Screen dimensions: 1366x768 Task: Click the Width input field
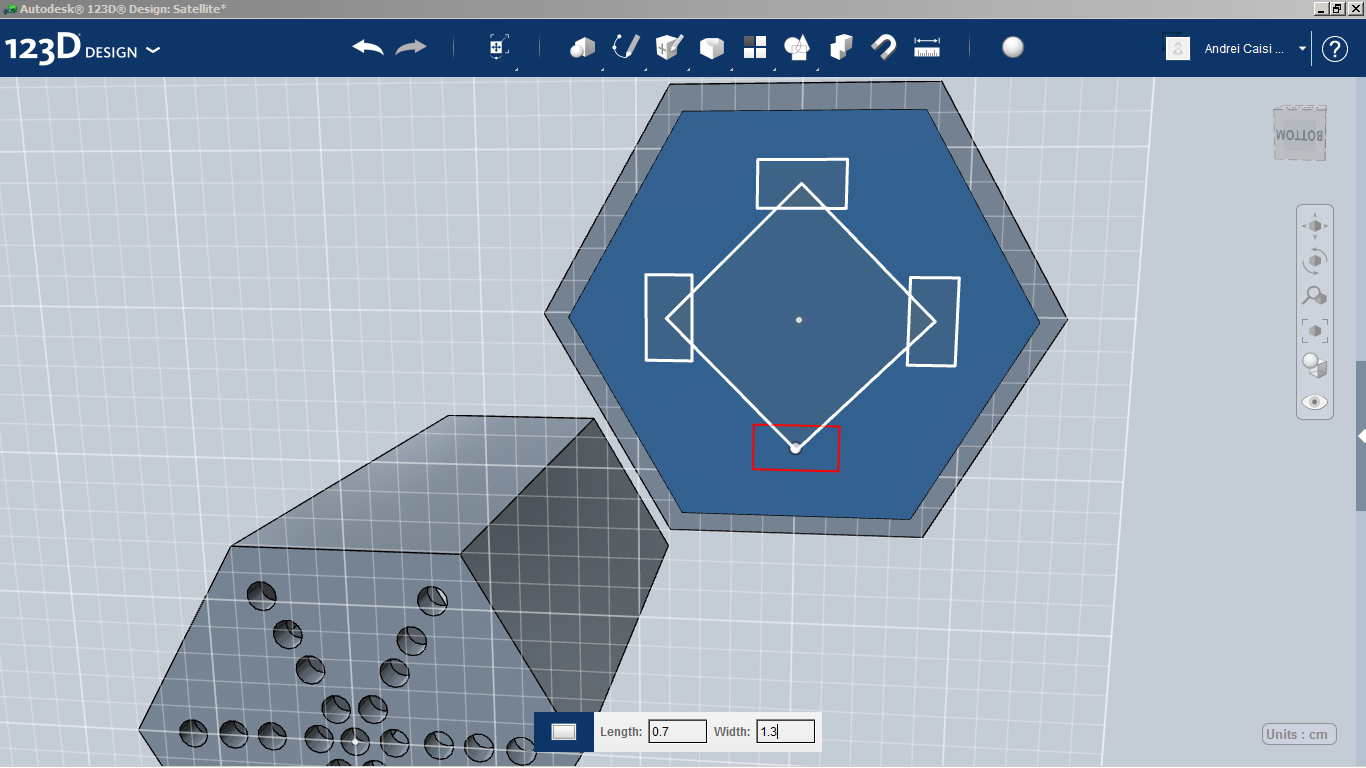coord(785,732)
